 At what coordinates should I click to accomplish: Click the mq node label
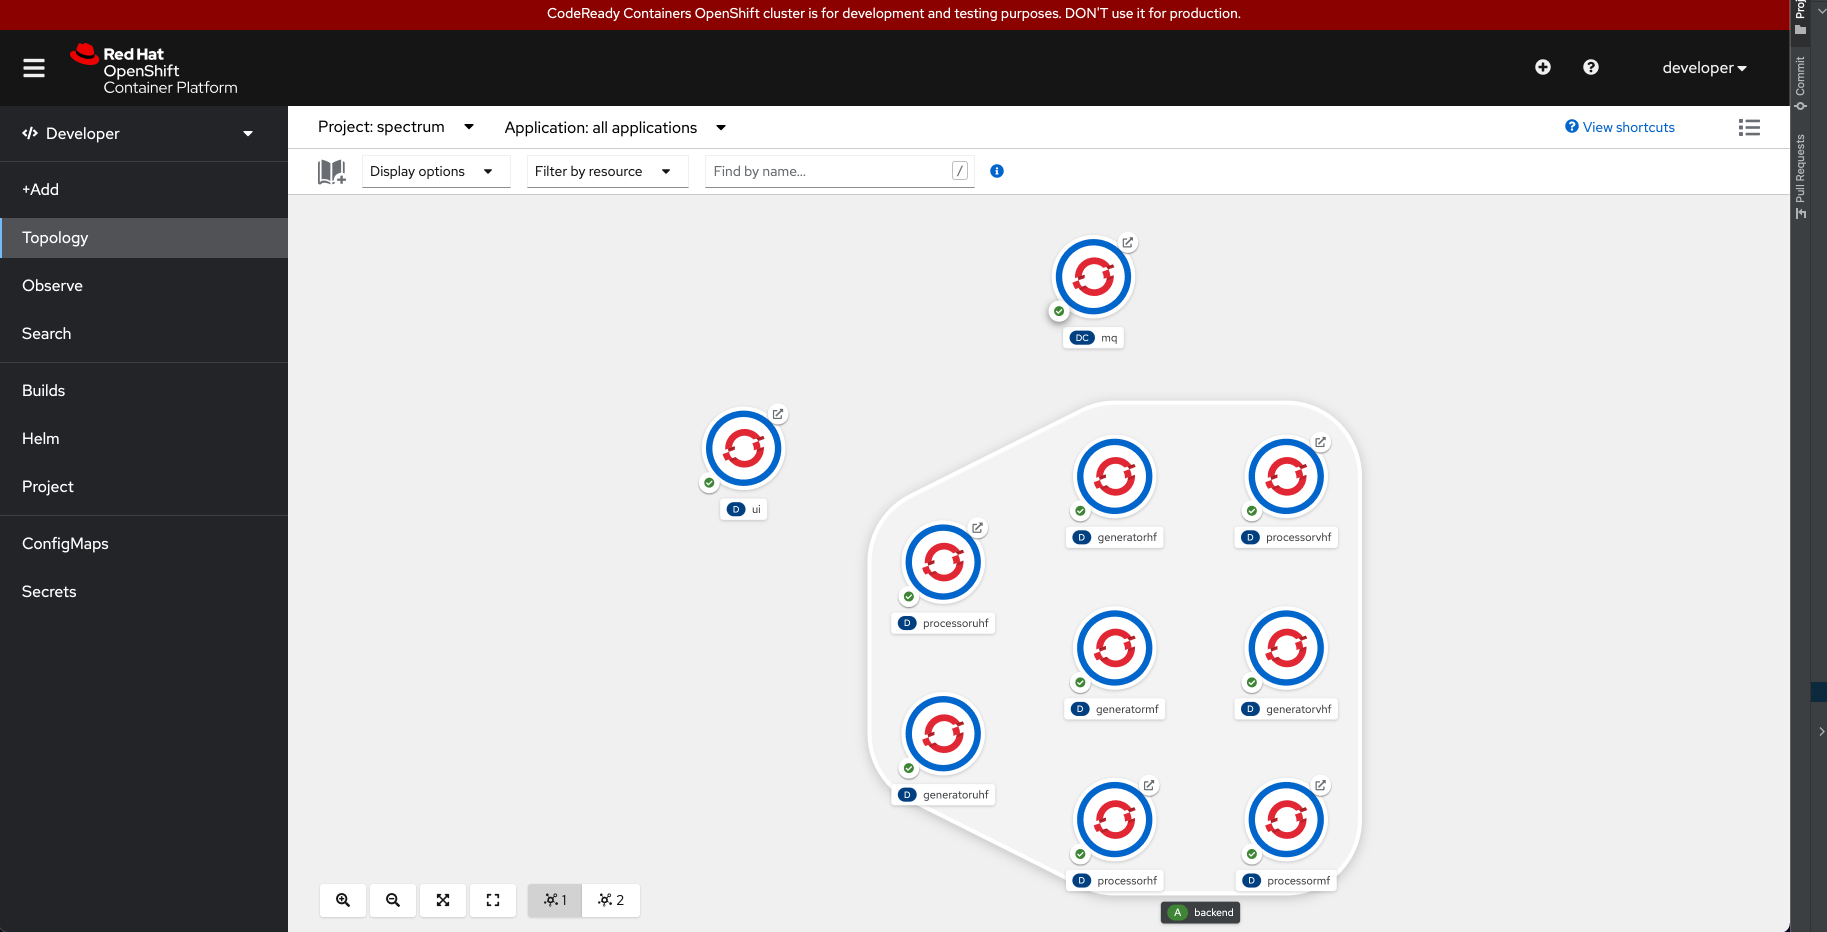[1093, 338]
